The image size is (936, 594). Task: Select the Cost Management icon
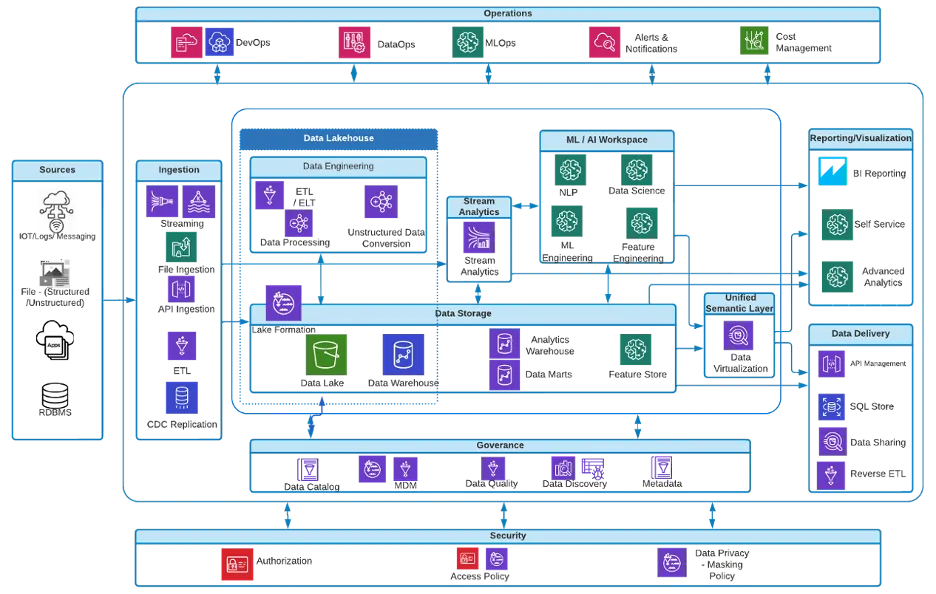754,41
